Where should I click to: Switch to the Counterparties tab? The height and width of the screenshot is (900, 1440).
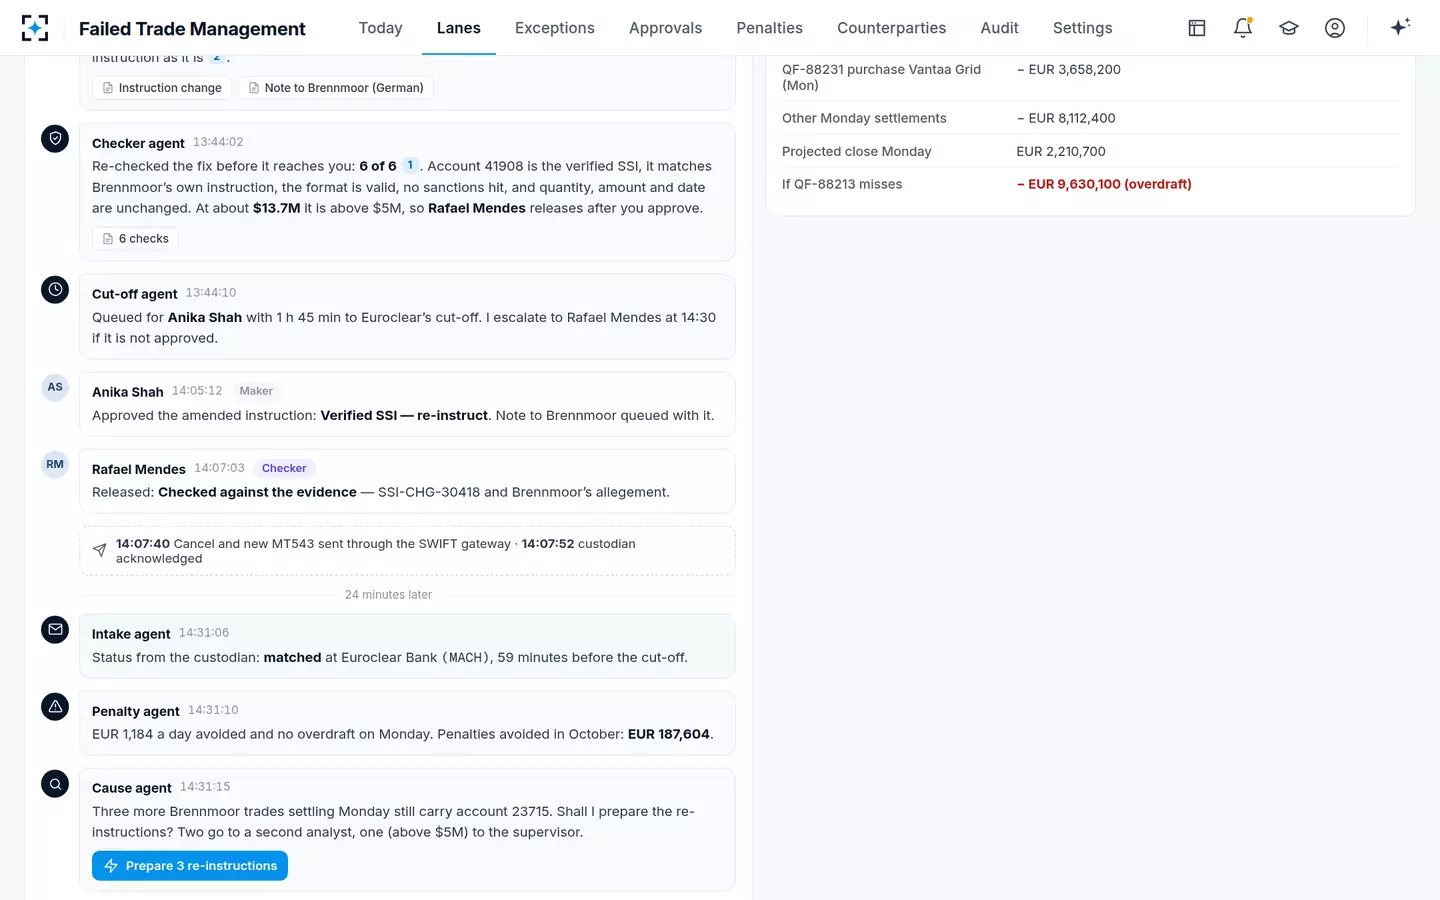(892, 28)
